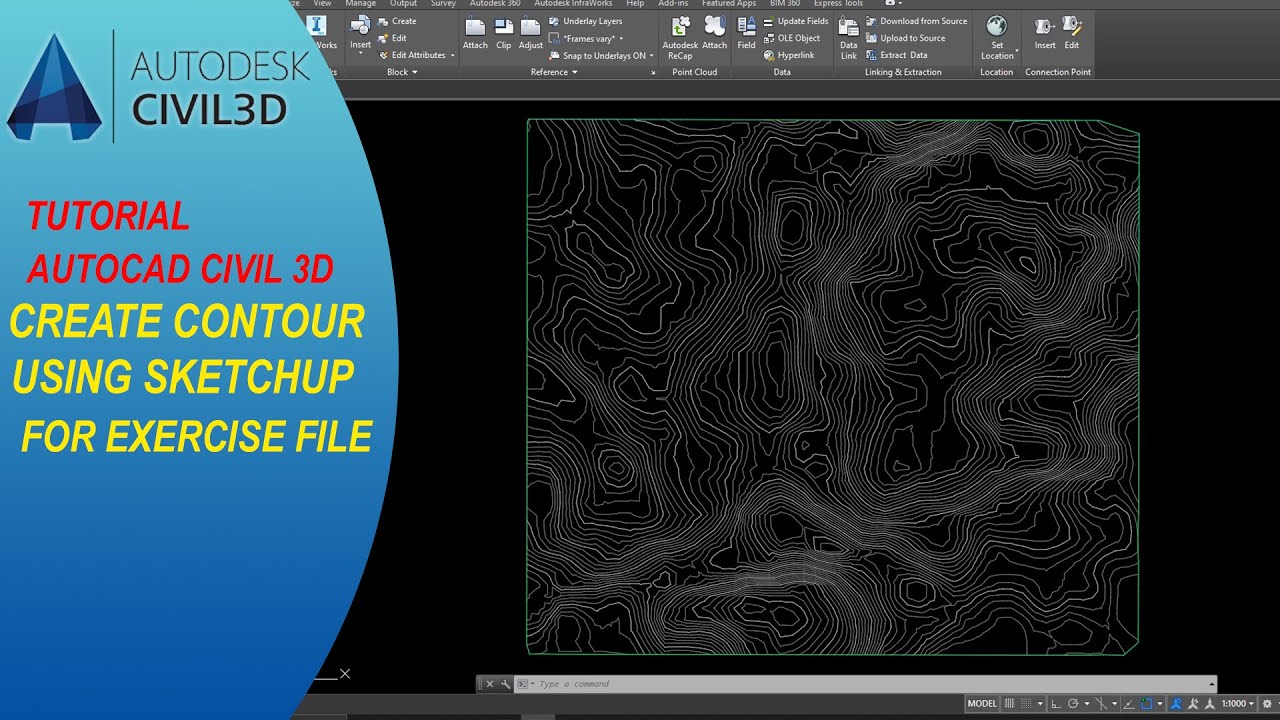
Task: Click the annotation scale icon beside 1:1000
Action: click(x=1209, y=703)
